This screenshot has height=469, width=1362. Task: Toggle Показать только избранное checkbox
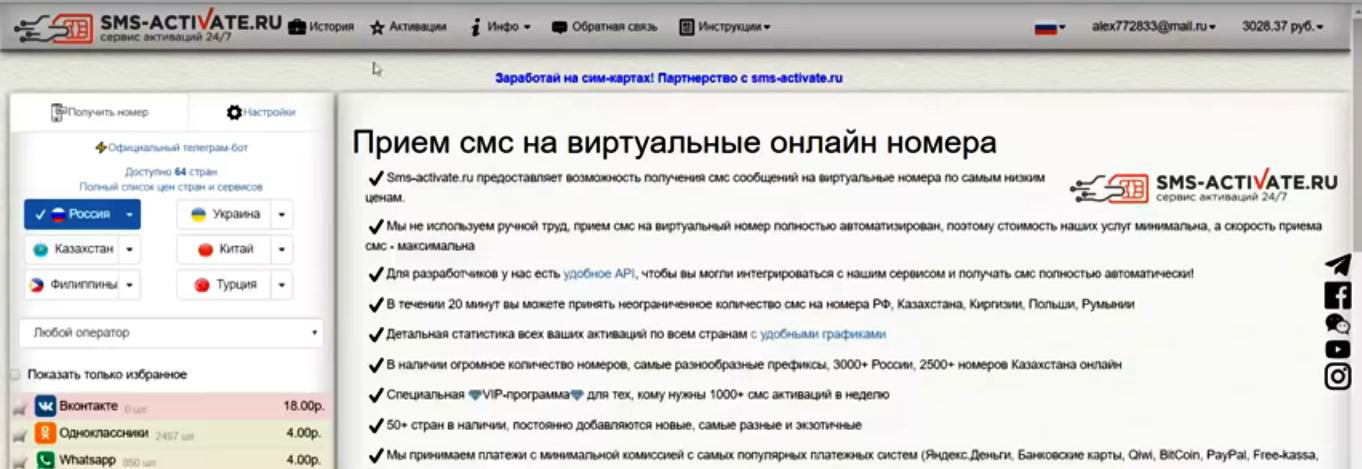(15, 374)
